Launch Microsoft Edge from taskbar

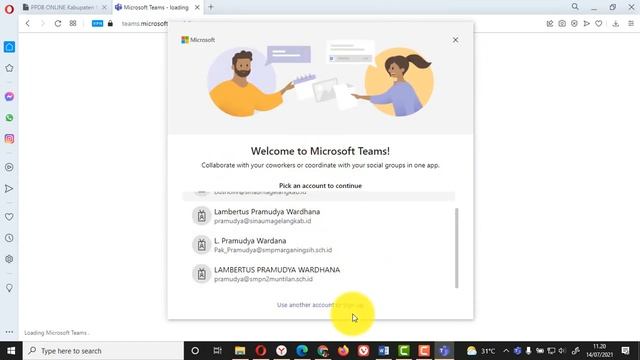302,351
